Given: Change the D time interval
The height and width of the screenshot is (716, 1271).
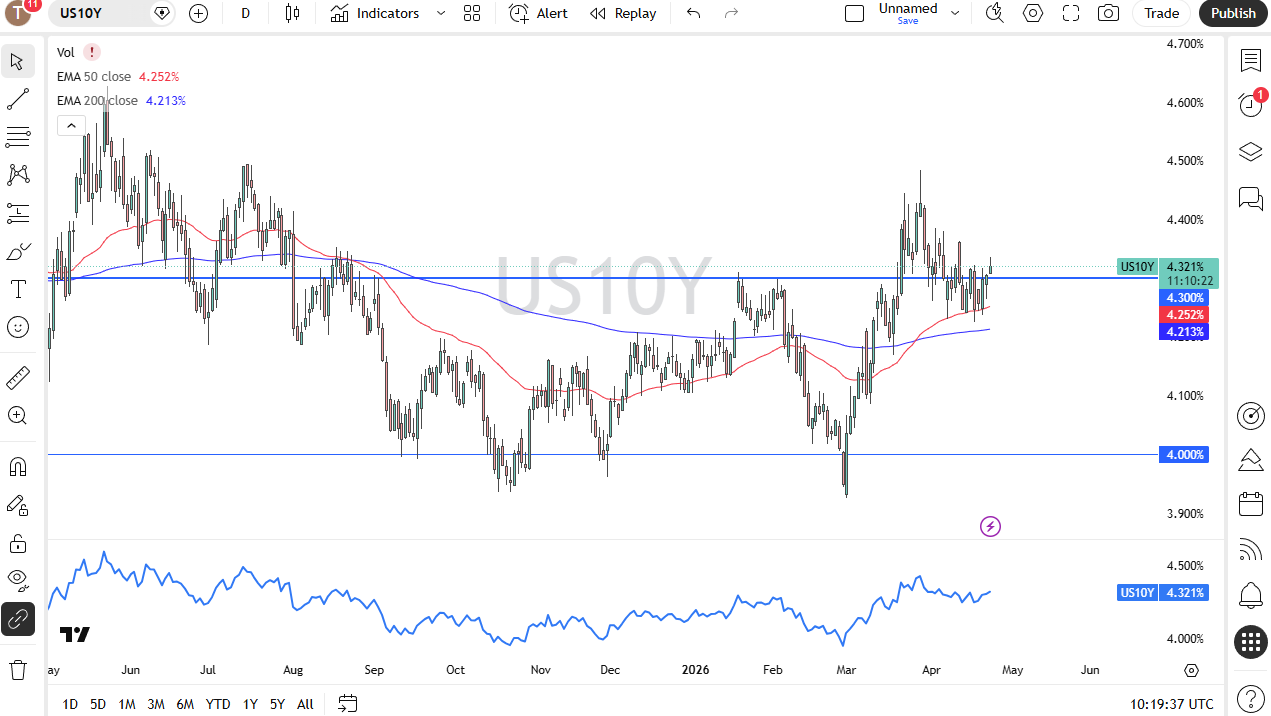Looking at the screenshot, I should click(x=246, y=13).
